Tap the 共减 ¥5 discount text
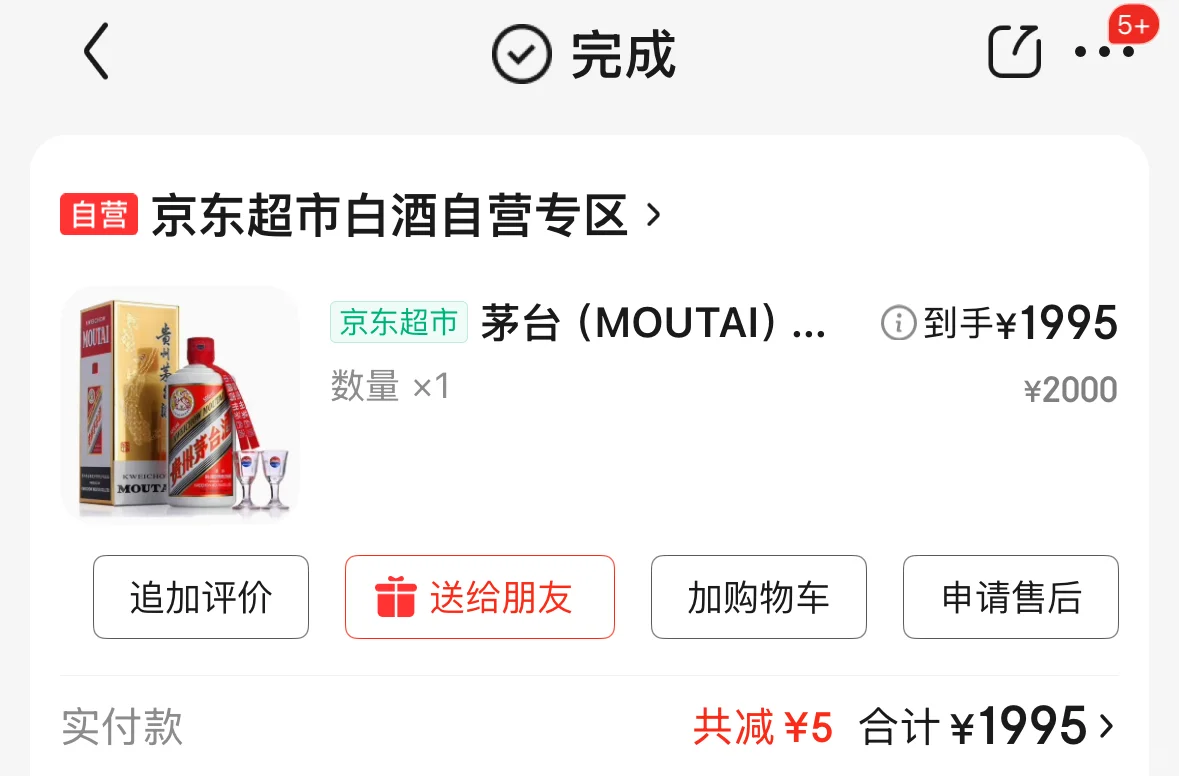Screen dimensions: 1179x776 (x=762, y=727)
